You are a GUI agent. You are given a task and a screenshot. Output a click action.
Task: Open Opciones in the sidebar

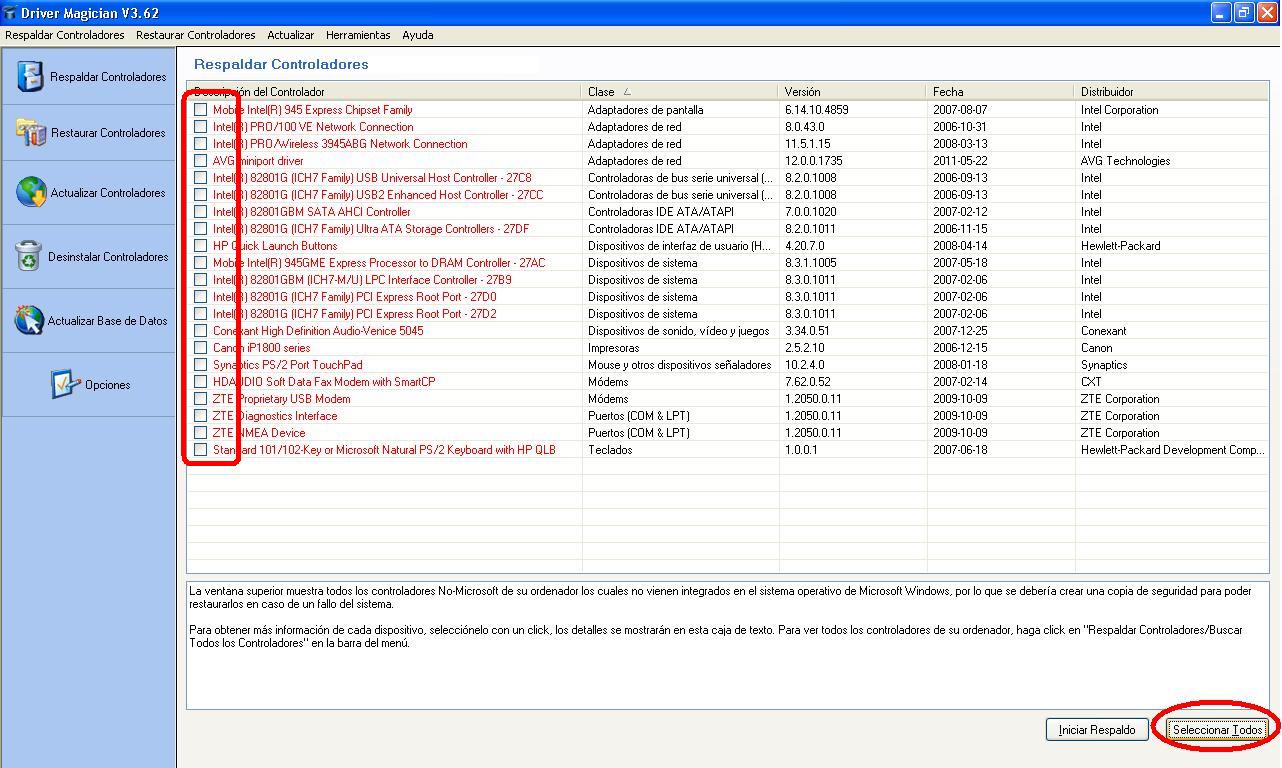click(88, 385)
